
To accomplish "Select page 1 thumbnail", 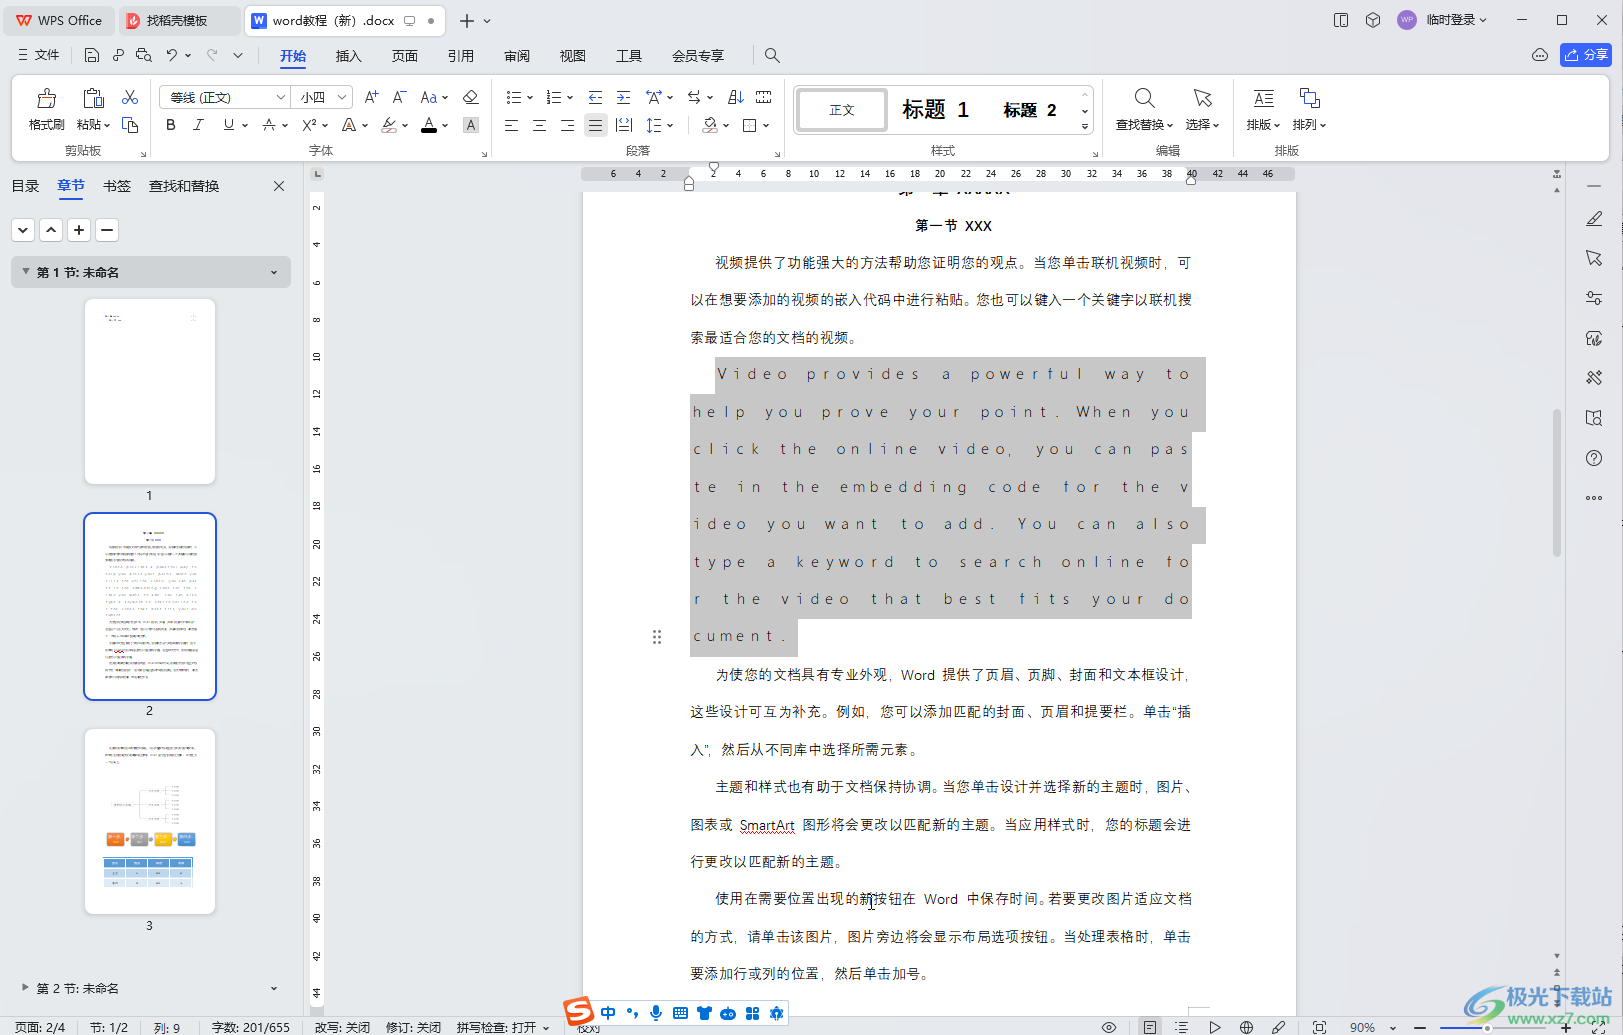I will pos(150,391).
